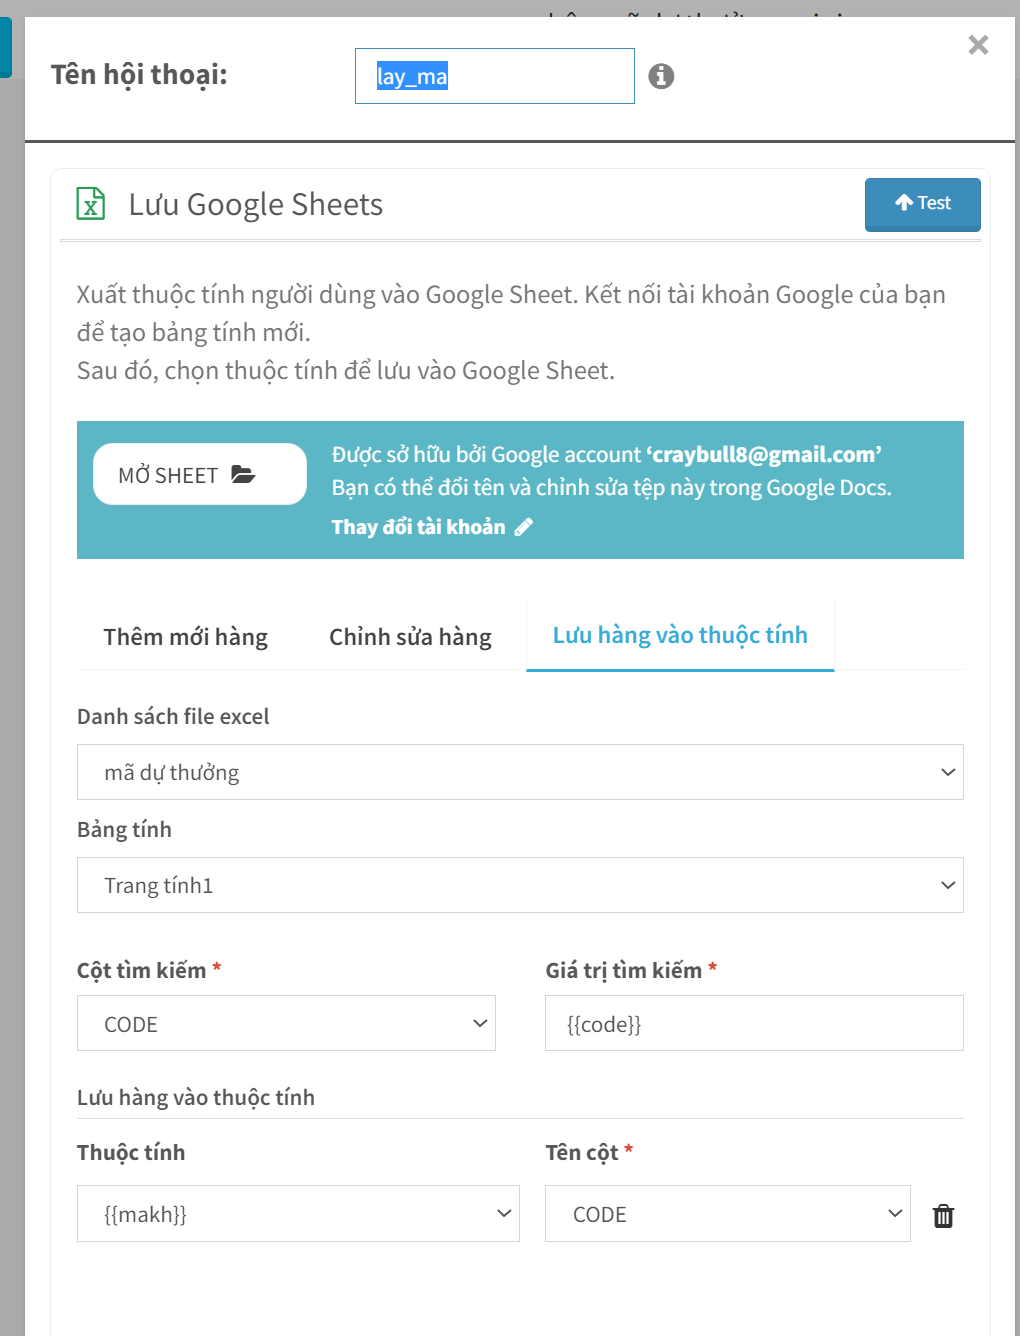Switch to Thêm mới hàng tab

[186, 637]
